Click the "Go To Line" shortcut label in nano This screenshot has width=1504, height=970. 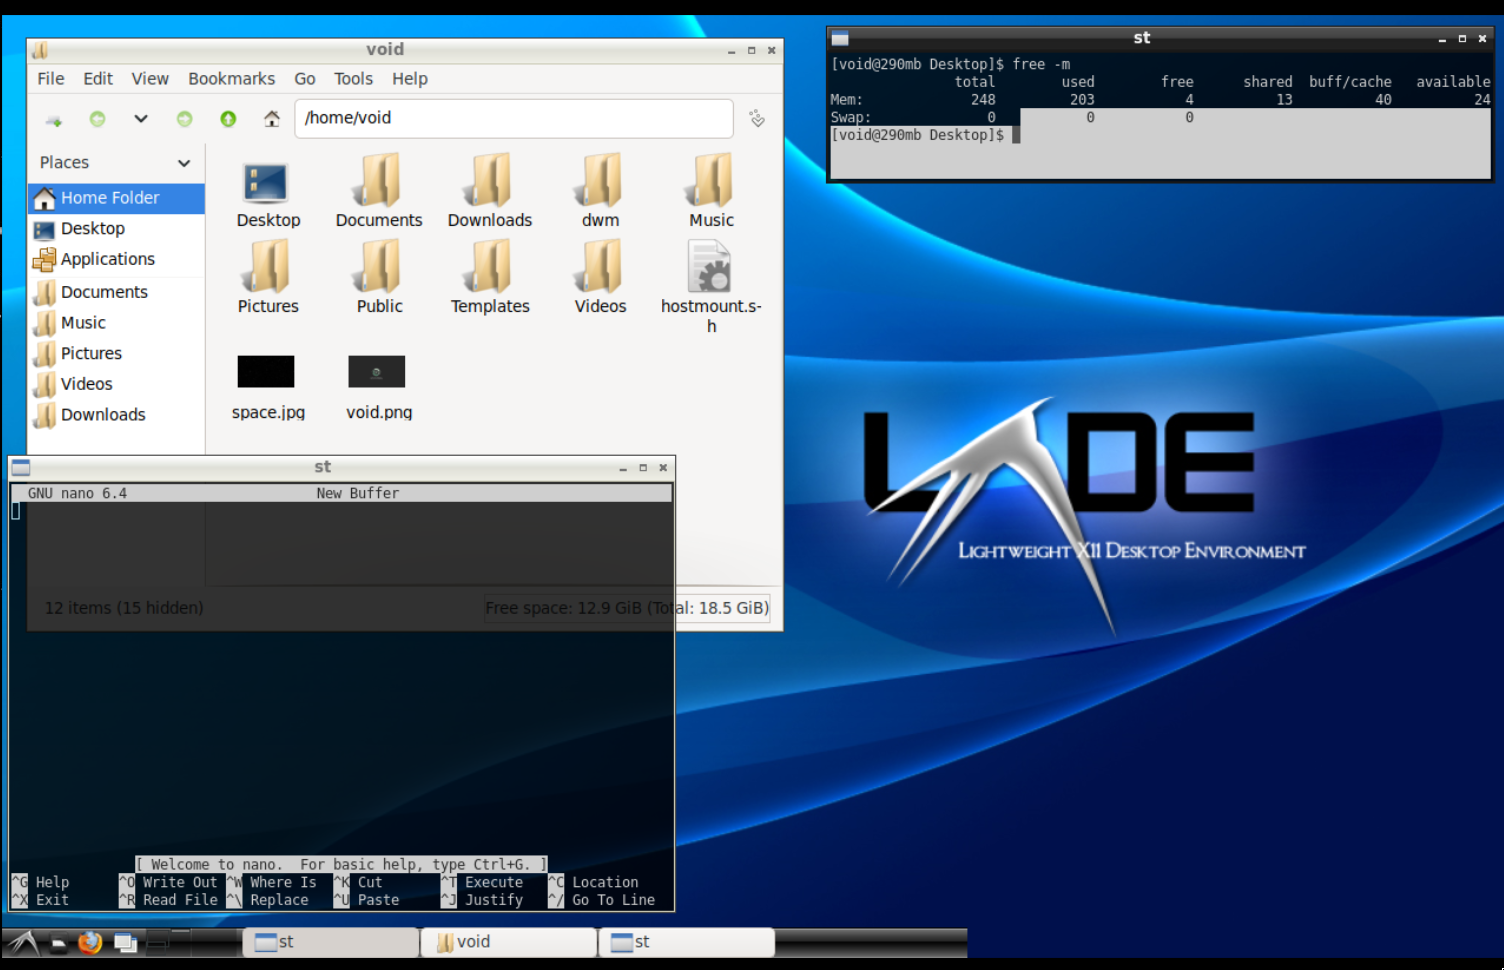click(614, 900)
